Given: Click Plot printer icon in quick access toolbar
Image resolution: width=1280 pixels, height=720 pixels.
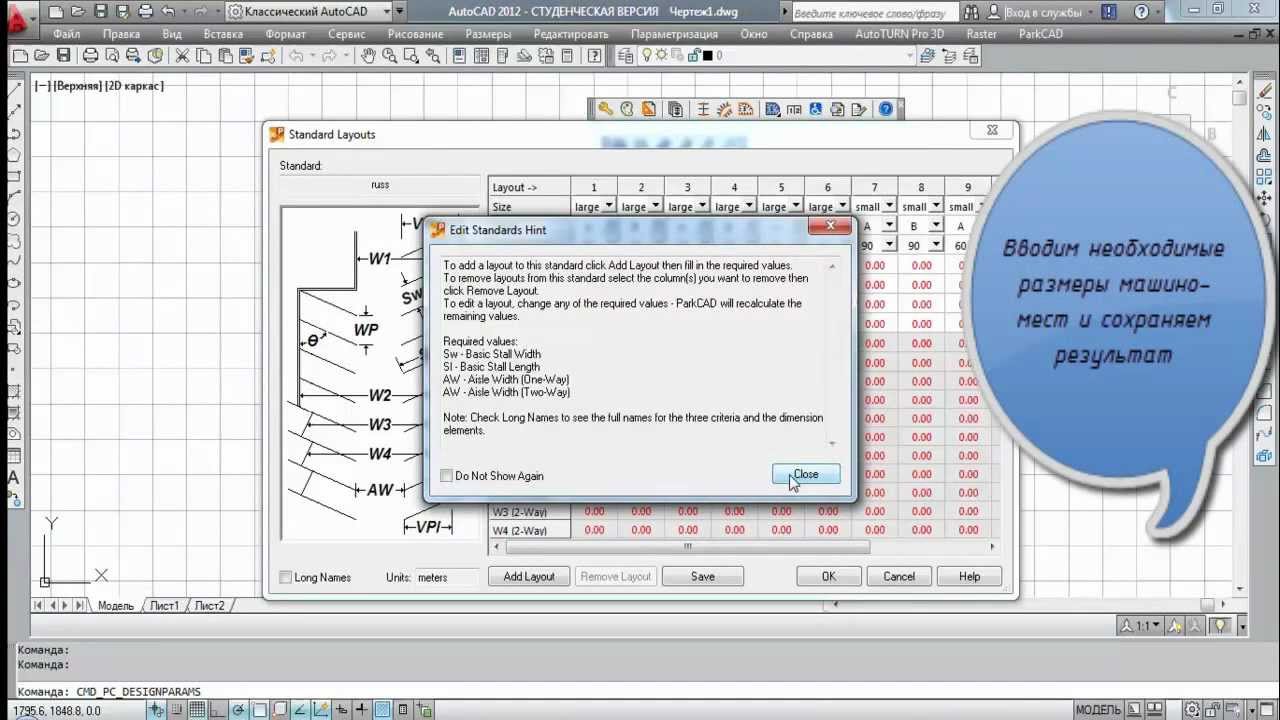Looking at the screenshot, I should [145, 12].
